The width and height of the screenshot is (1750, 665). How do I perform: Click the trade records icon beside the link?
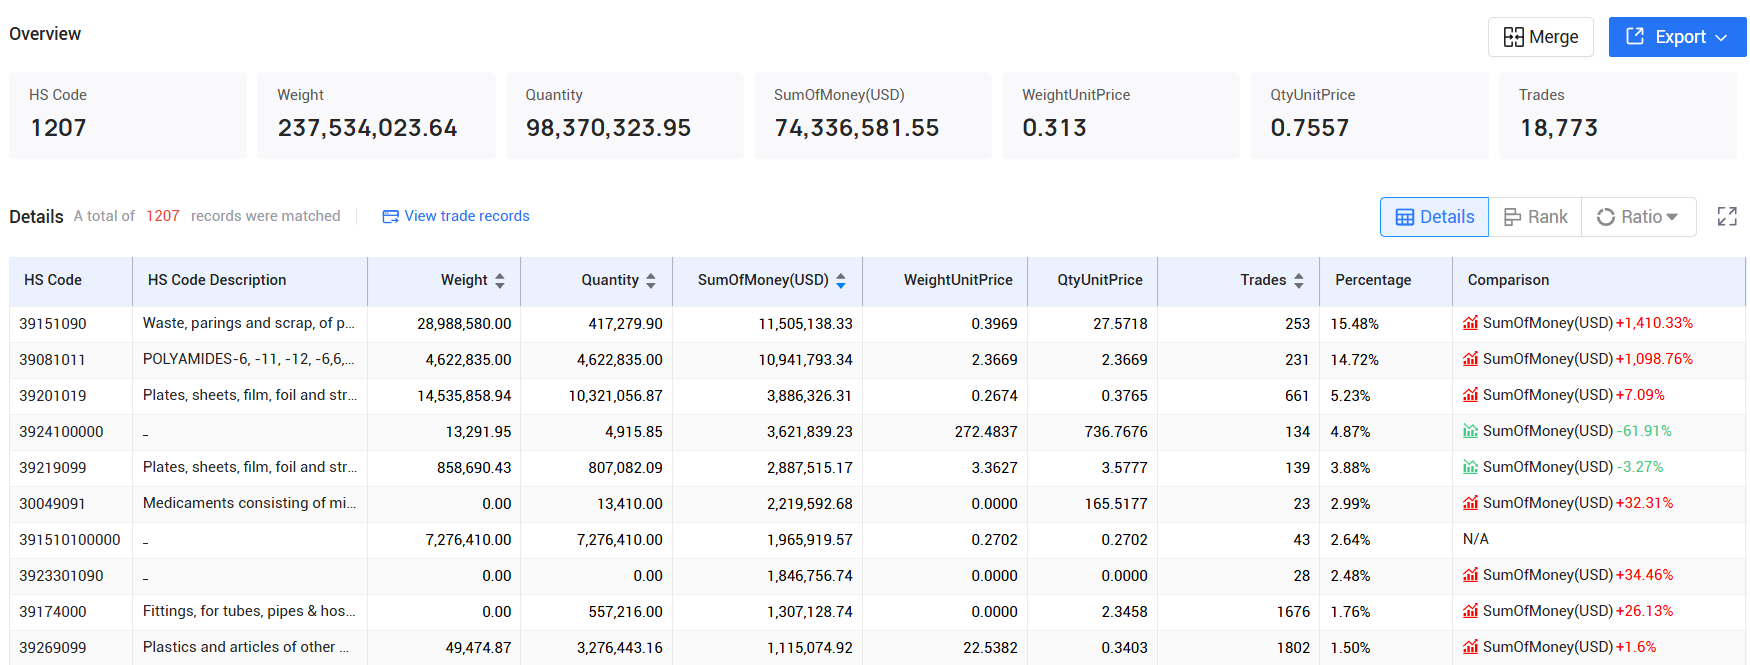click(390, 216)
